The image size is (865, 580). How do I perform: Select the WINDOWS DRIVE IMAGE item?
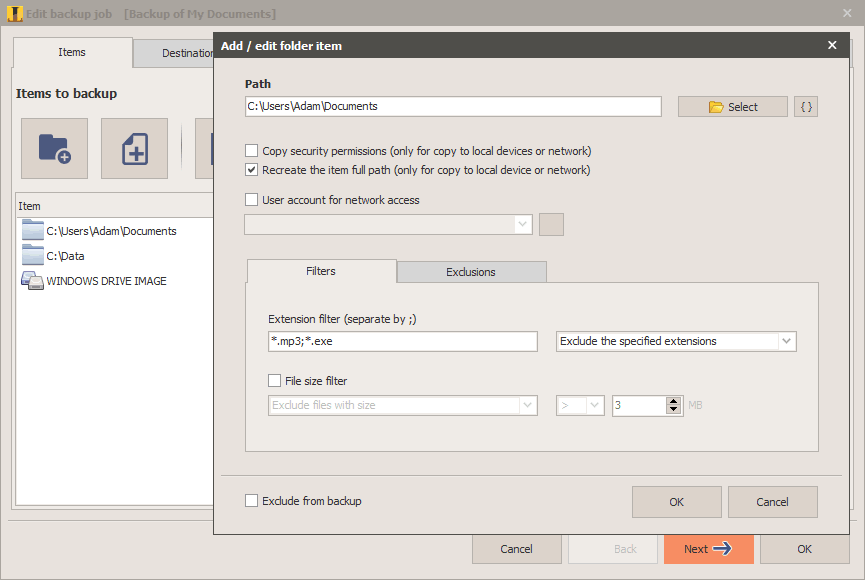tap(106, 281)
